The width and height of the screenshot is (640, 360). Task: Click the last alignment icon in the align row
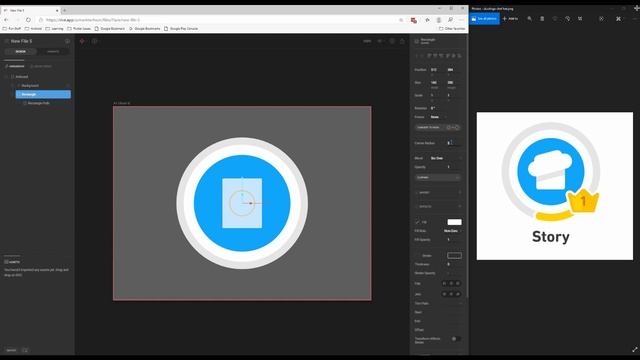click(459, 56)
